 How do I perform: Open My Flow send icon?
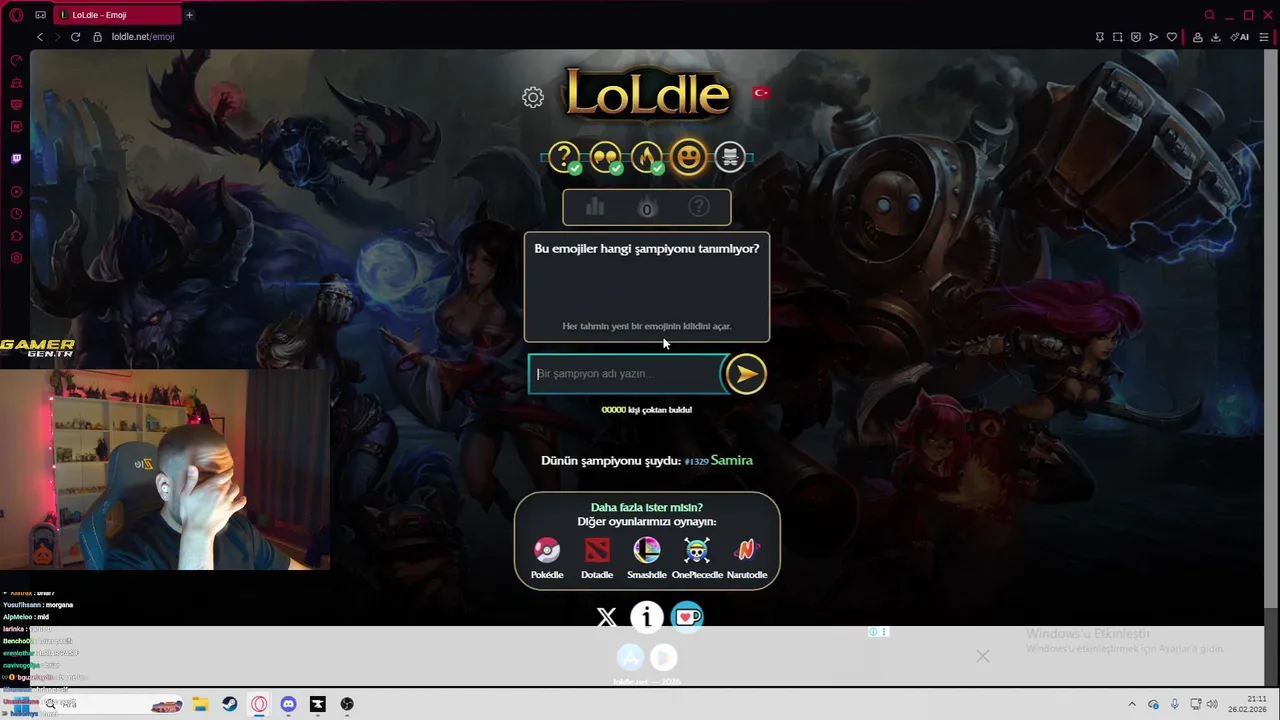pos(1154,37)
